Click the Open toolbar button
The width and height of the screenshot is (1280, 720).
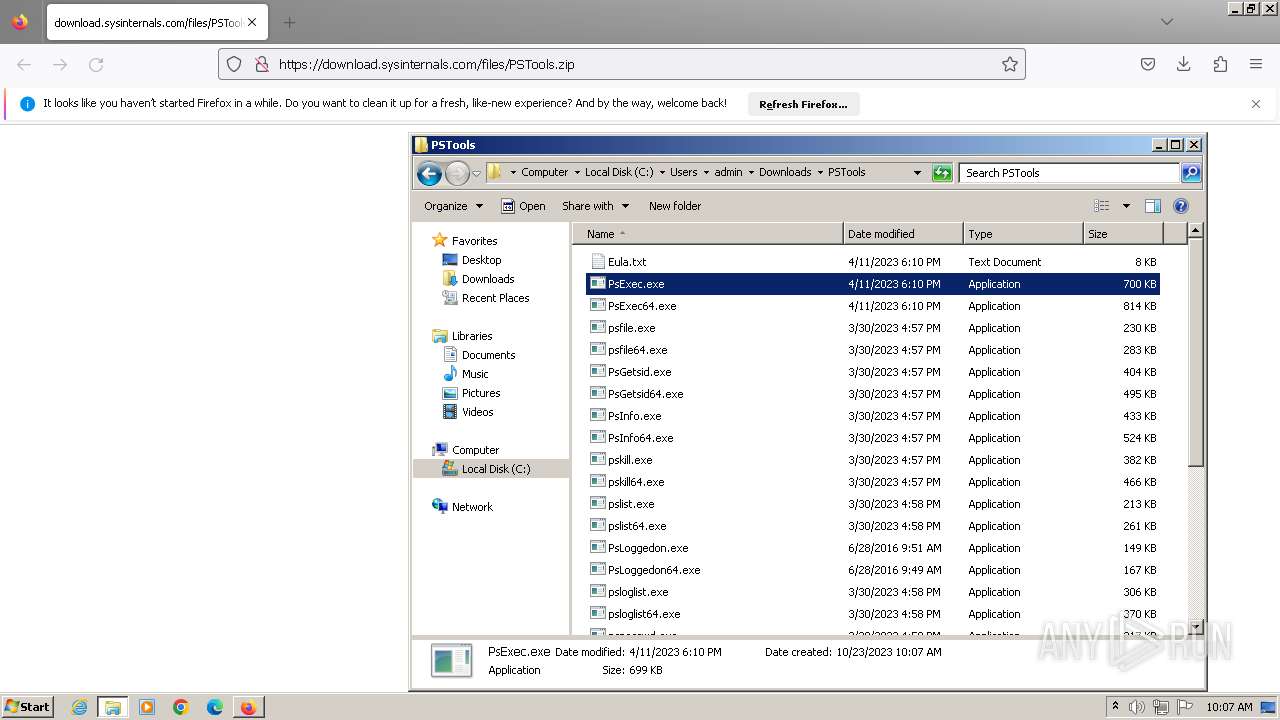pos(523,206)
